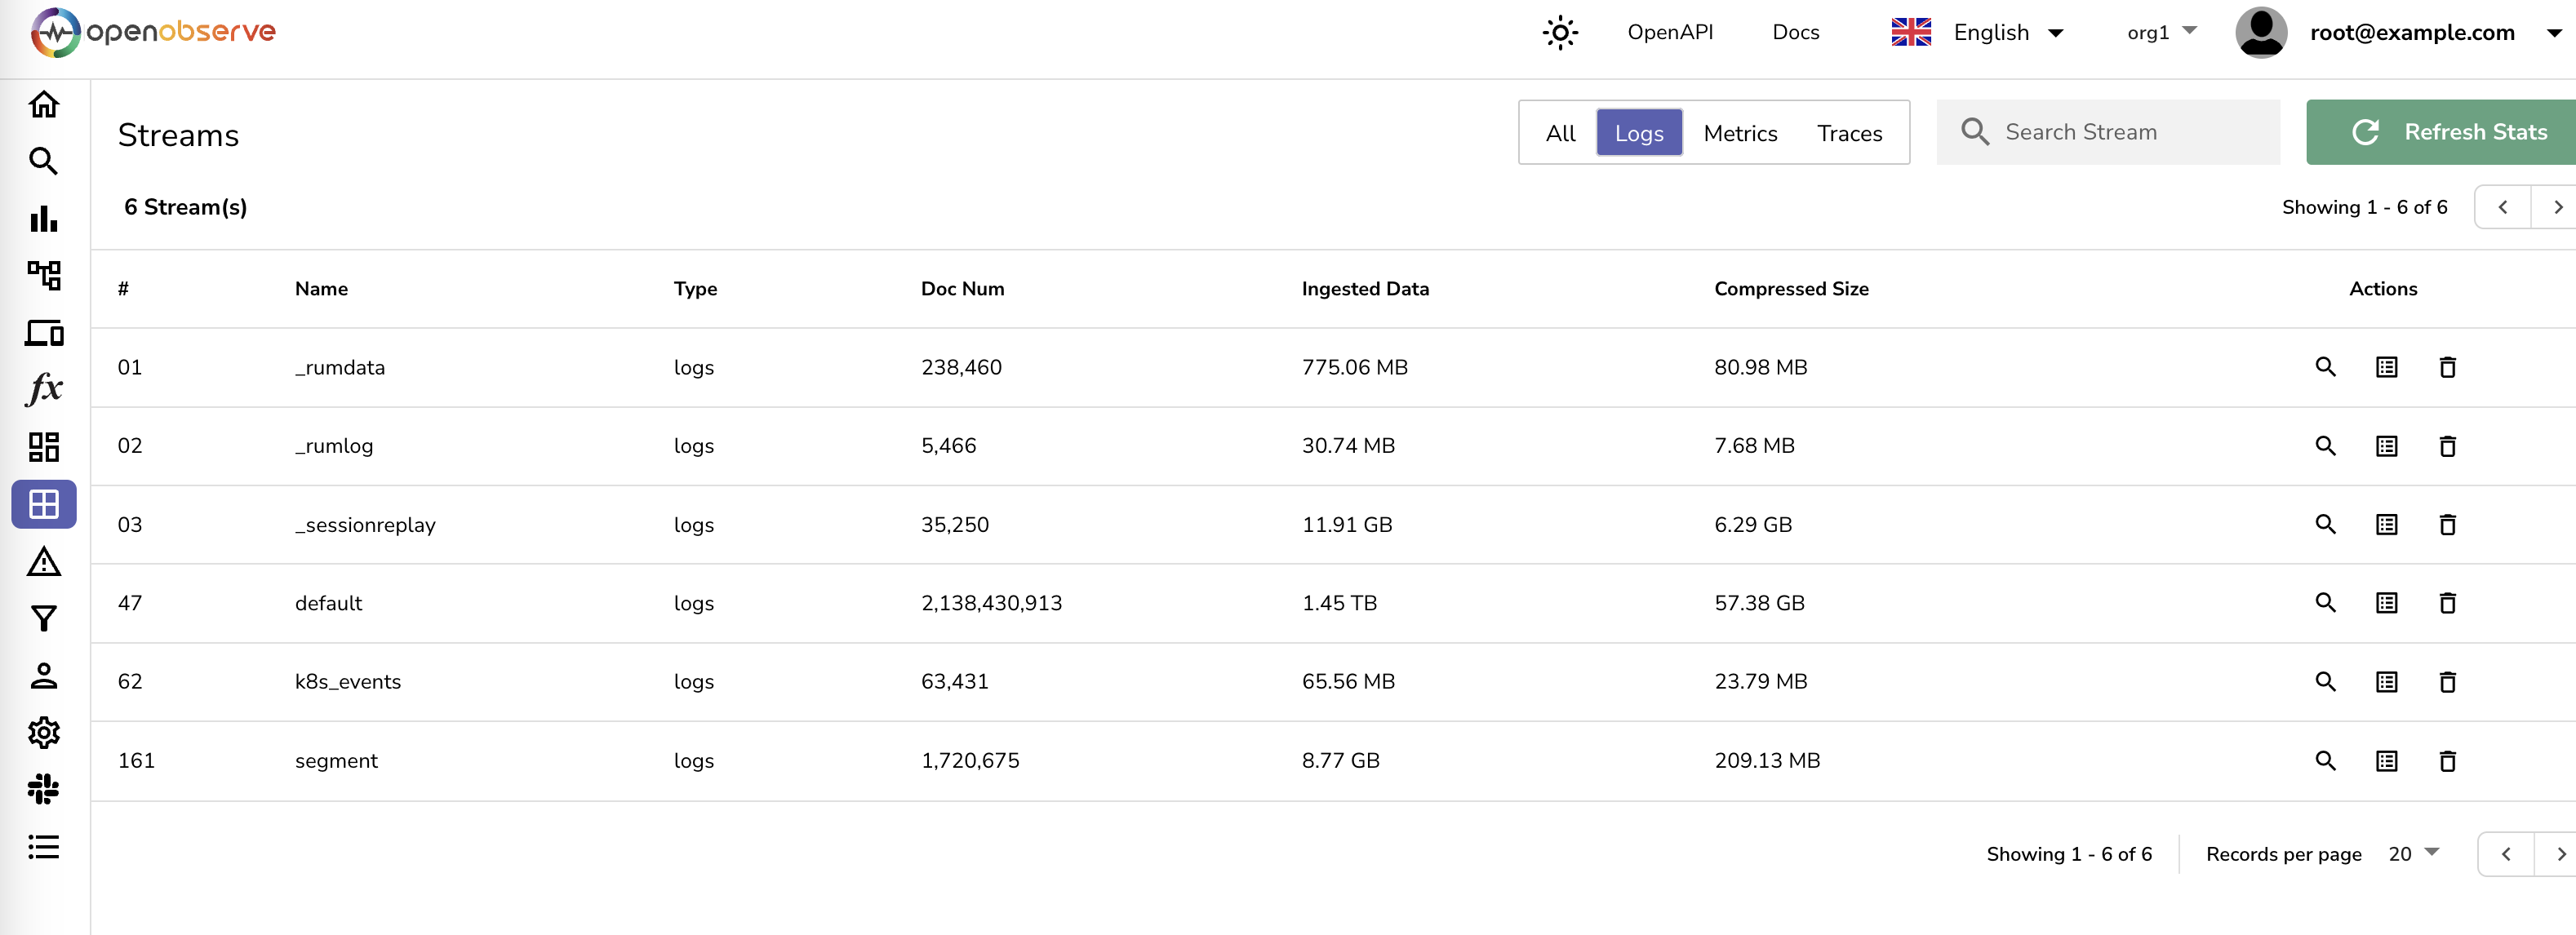Open the Pipeline funnel icon in sidebar

point(44,619)
